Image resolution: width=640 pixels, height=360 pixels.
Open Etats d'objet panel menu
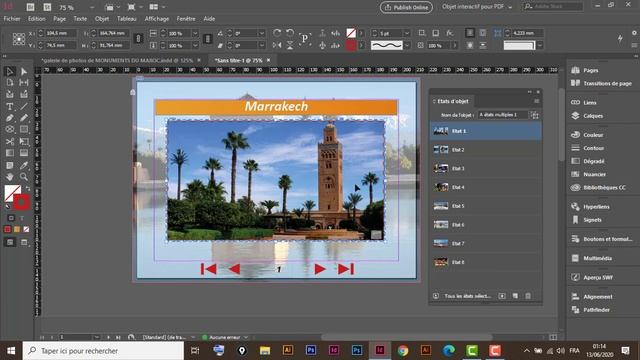tap(537, 101)
